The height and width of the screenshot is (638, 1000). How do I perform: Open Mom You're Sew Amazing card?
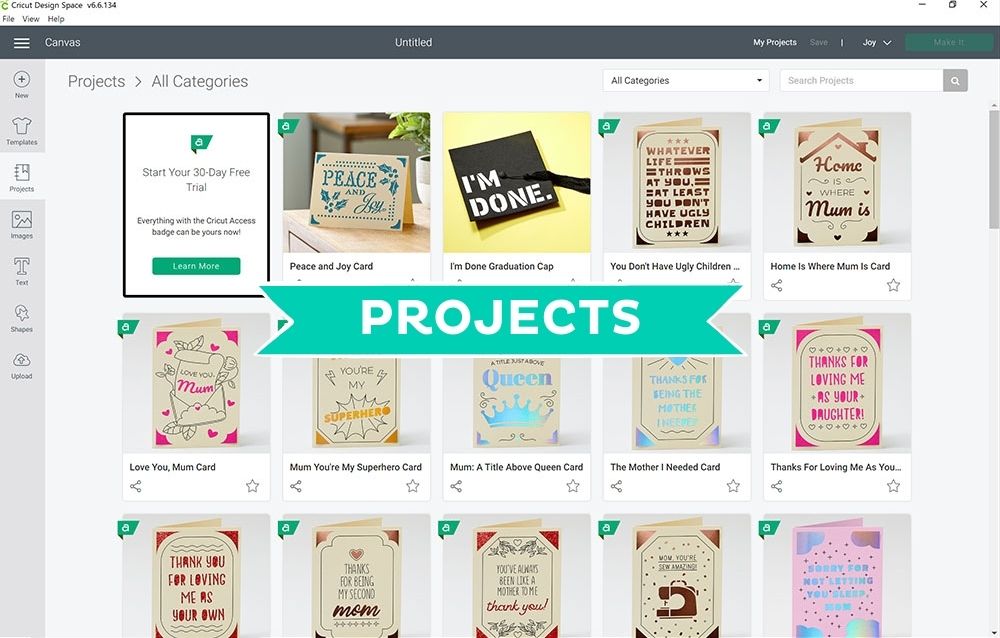point(677,576)
